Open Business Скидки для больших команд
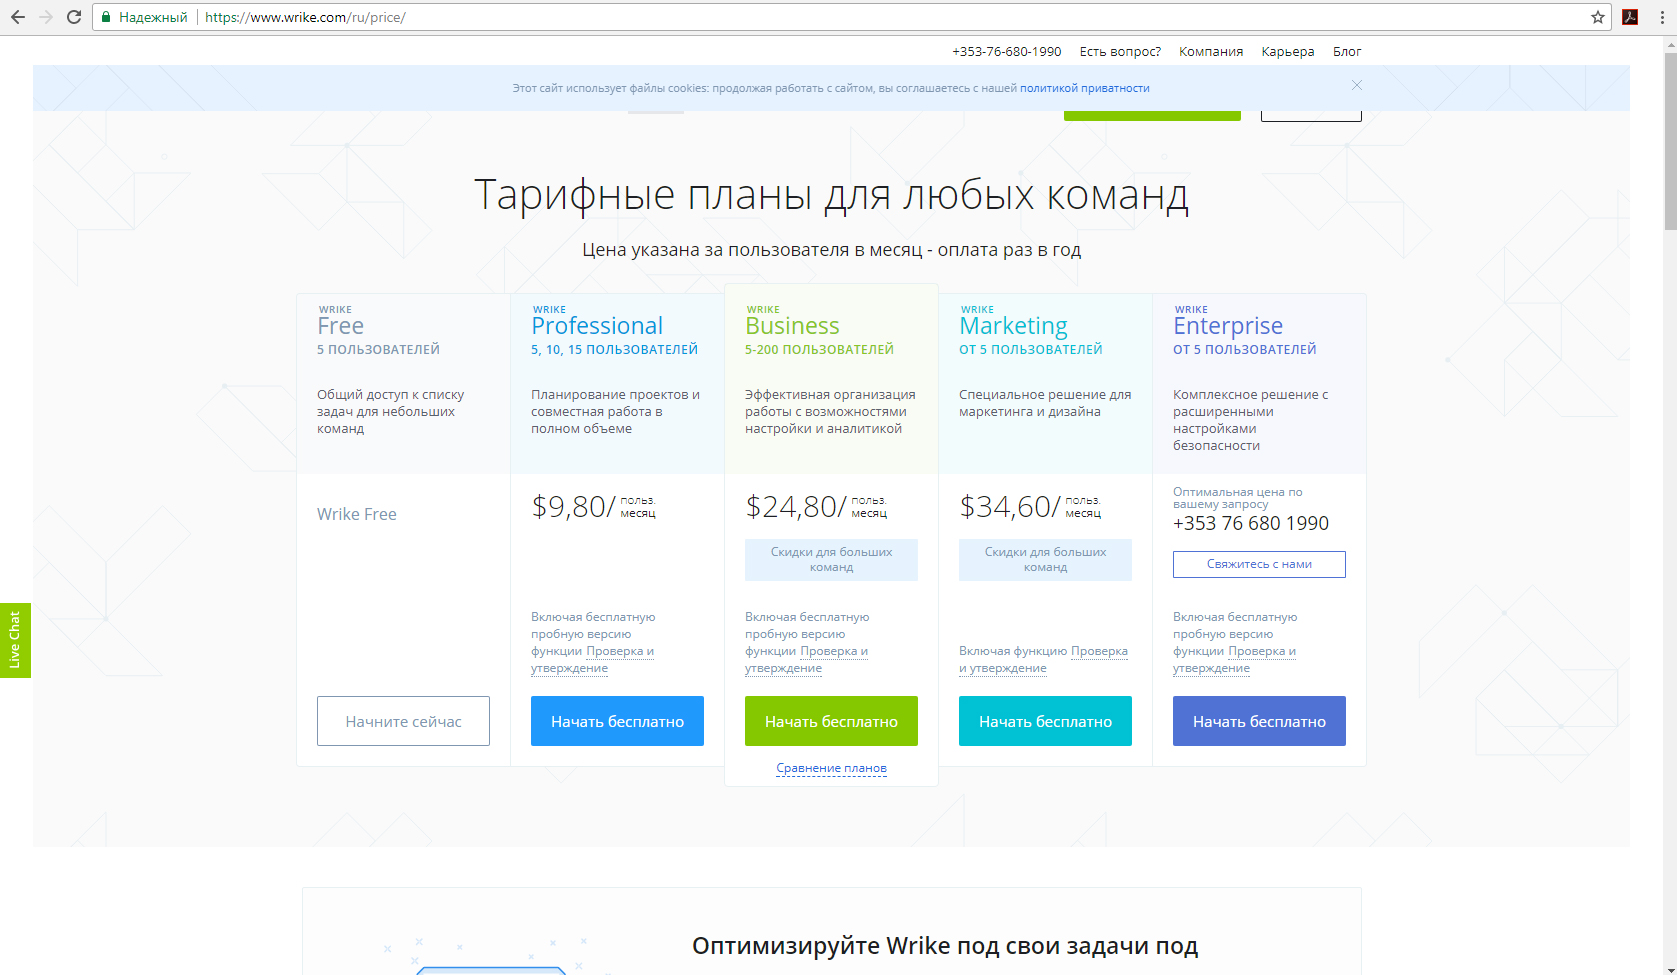The image size is (1677, 975). (831, 560)
